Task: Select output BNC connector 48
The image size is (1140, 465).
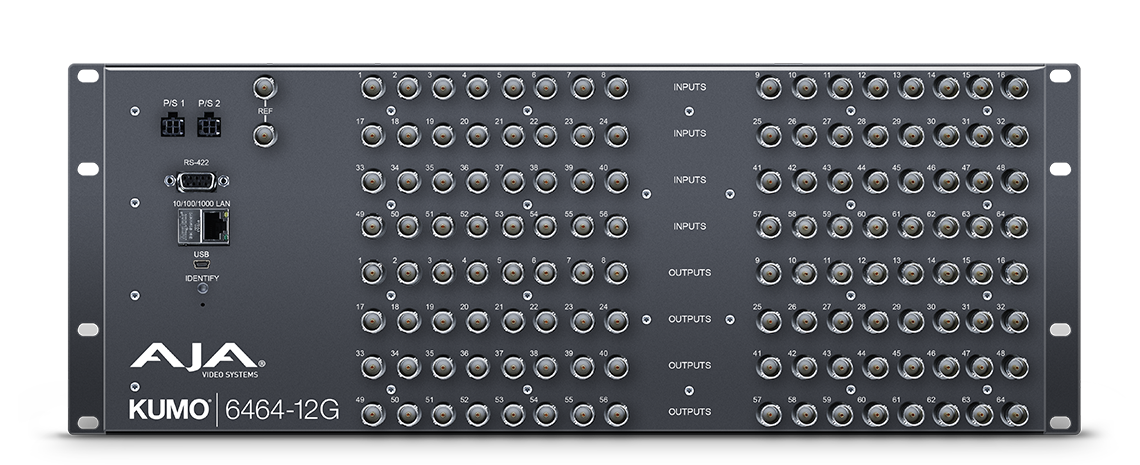Action: pos(1015,368)
